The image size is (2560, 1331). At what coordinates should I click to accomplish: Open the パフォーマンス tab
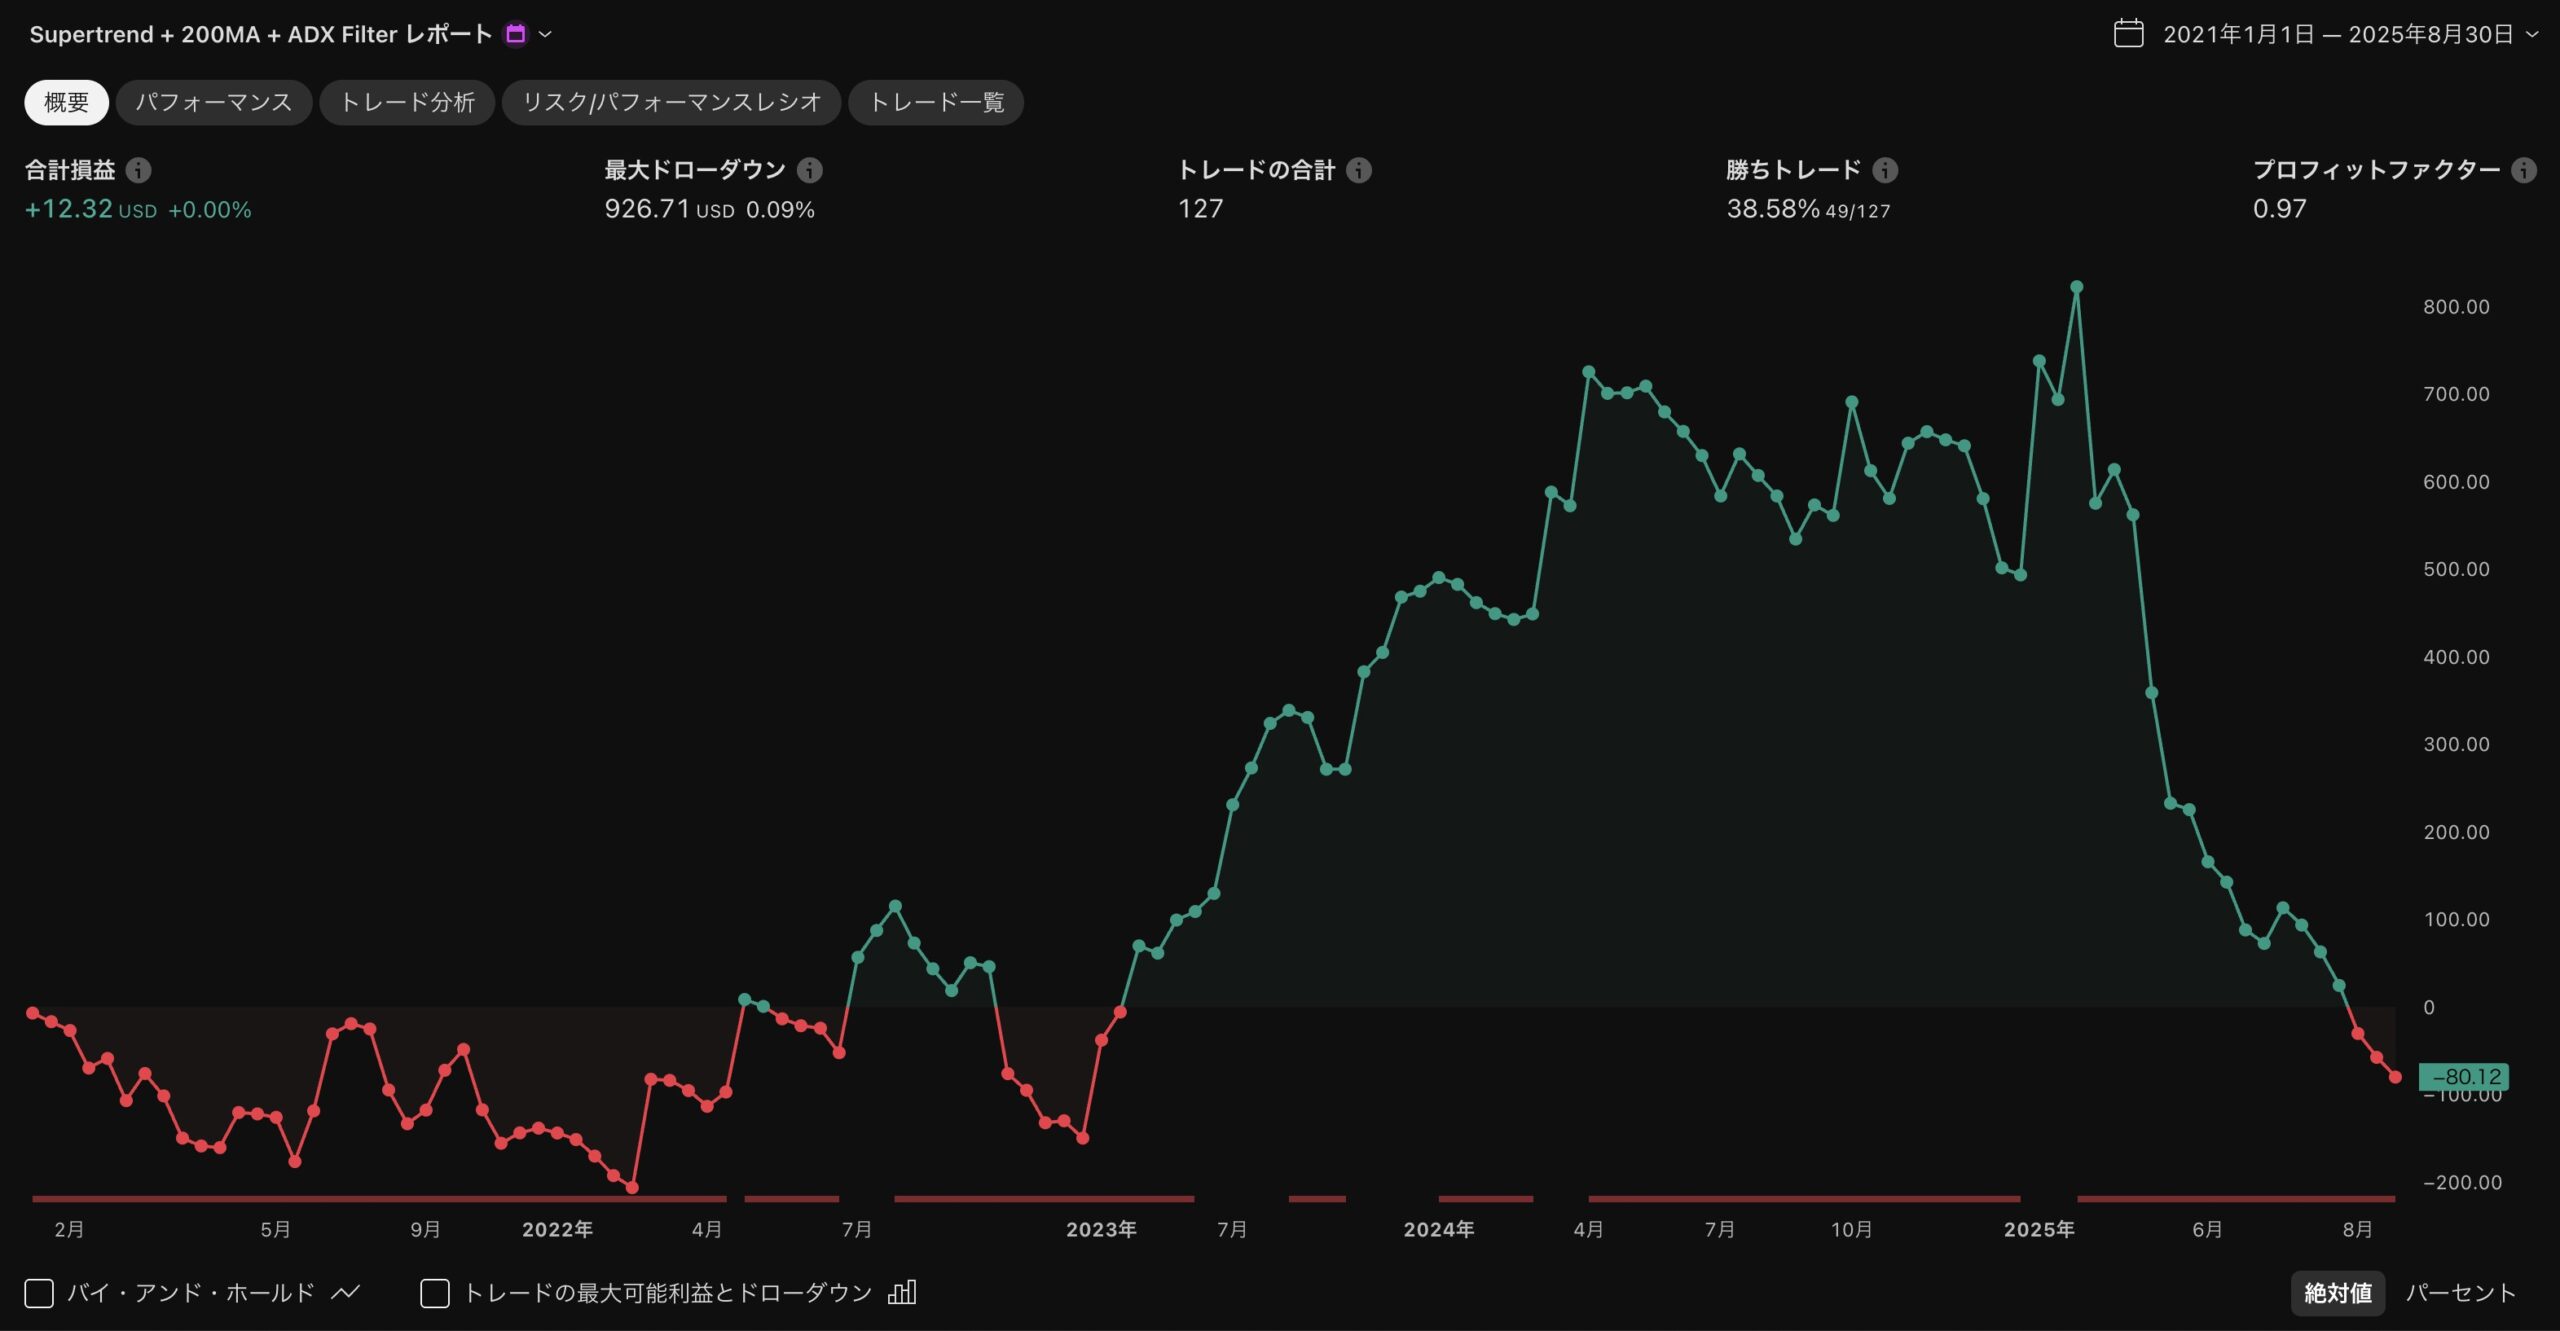pos(213,102)
